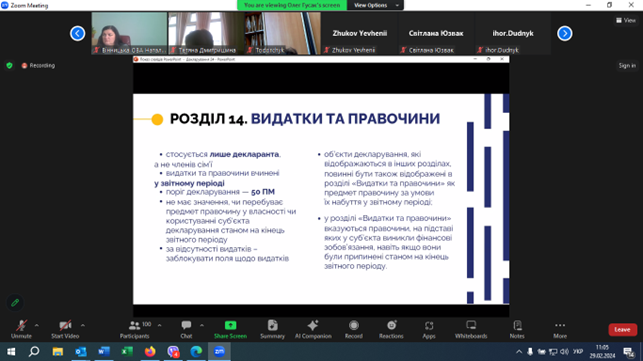
Task: Open the AI Companion icon
Action: coord(313,325)
